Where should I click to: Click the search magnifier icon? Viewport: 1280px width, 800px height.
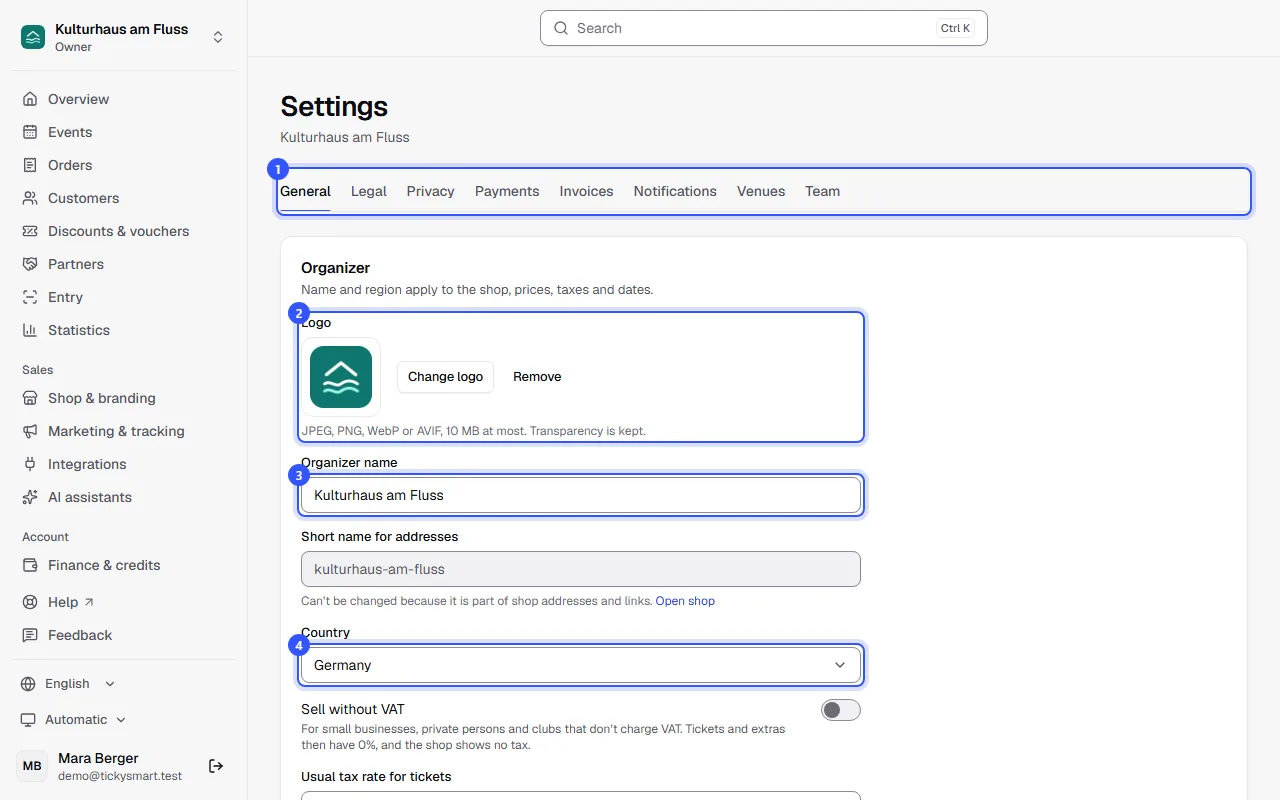(561, 28)
